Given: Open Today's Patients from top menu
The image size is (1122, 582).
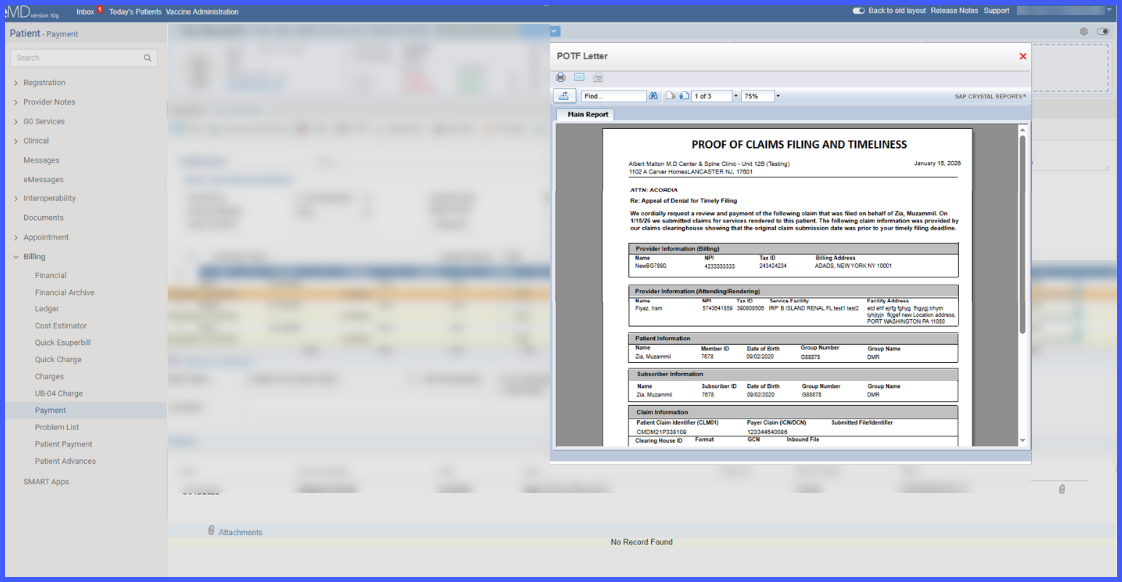Looking at the screenshot, I should [135, 11].
